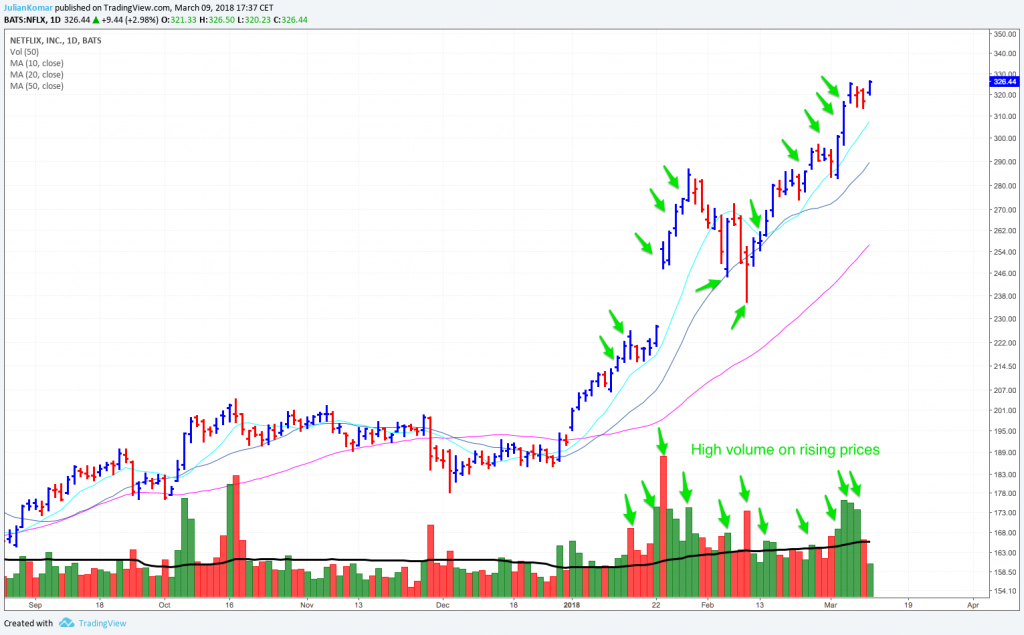Select the MA (50, close) indicator label
The width and height of the screenshot is (1024, 635).
tap(37, 86)
